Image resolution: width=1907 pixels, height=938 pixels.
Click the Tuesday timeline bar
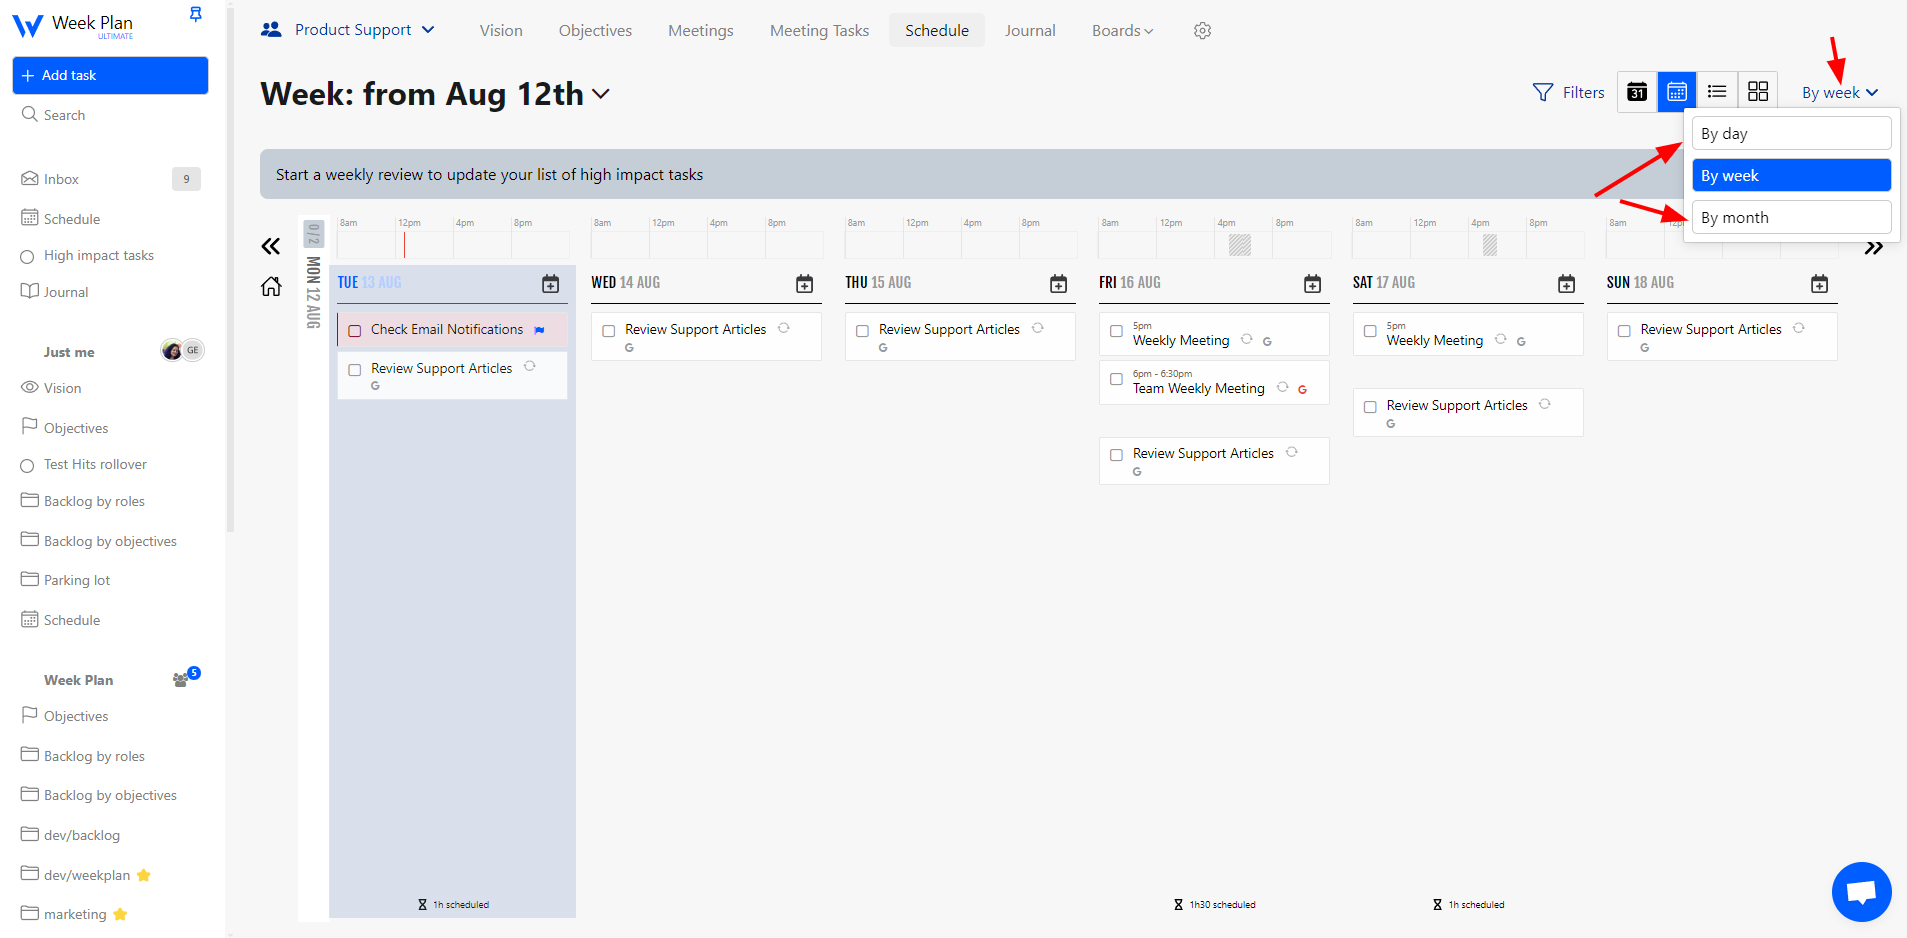(x=453, y=244)
